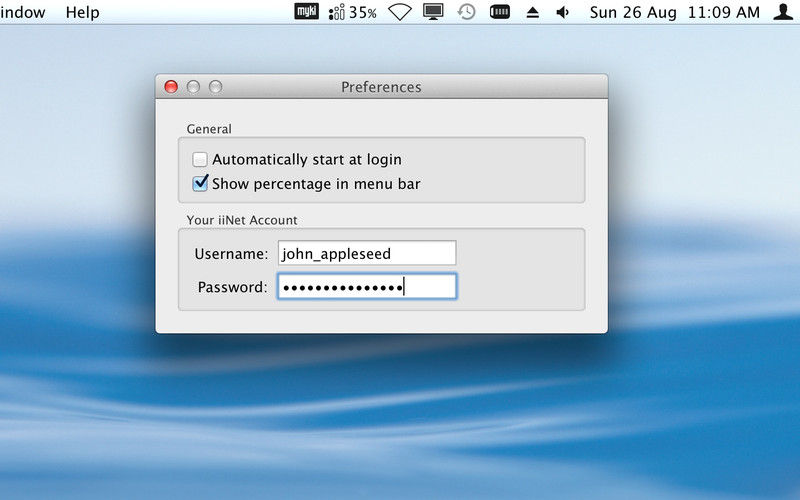Open the Time Machine menu bar icon
This screenshot has width=800, height=500.
pos(466,12)
